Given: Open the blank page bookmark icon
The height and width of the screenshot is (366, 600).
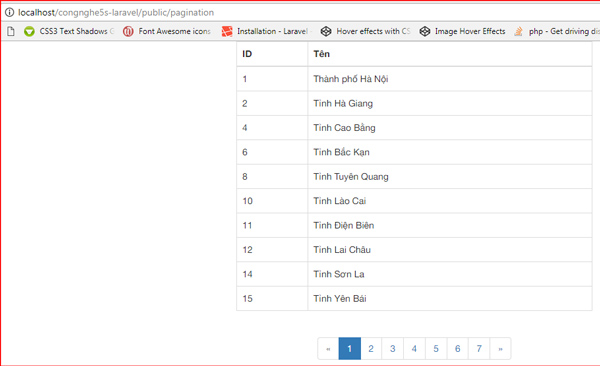Looking at the screenshot, I should [x=11, y=31].
